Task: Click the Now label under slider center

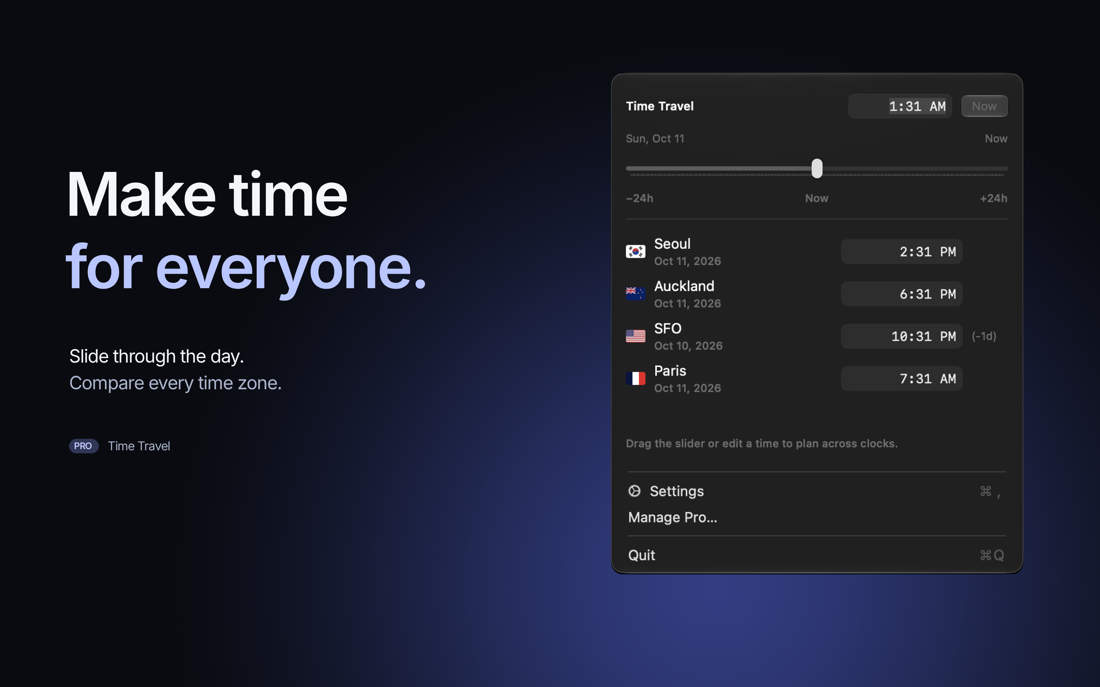Action: [x=817, y=198]
